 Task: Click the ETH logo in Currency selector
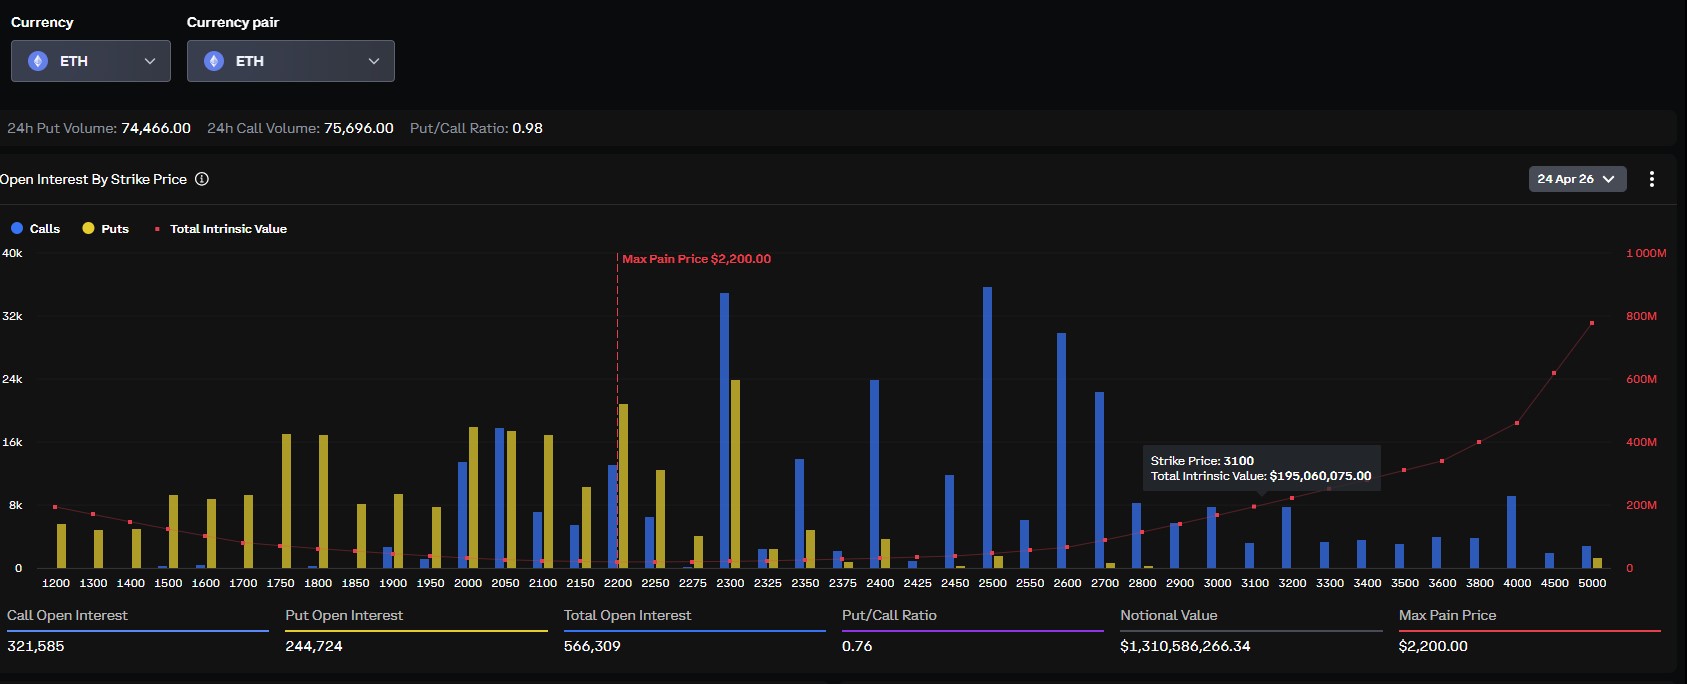[x=38, y=61]
